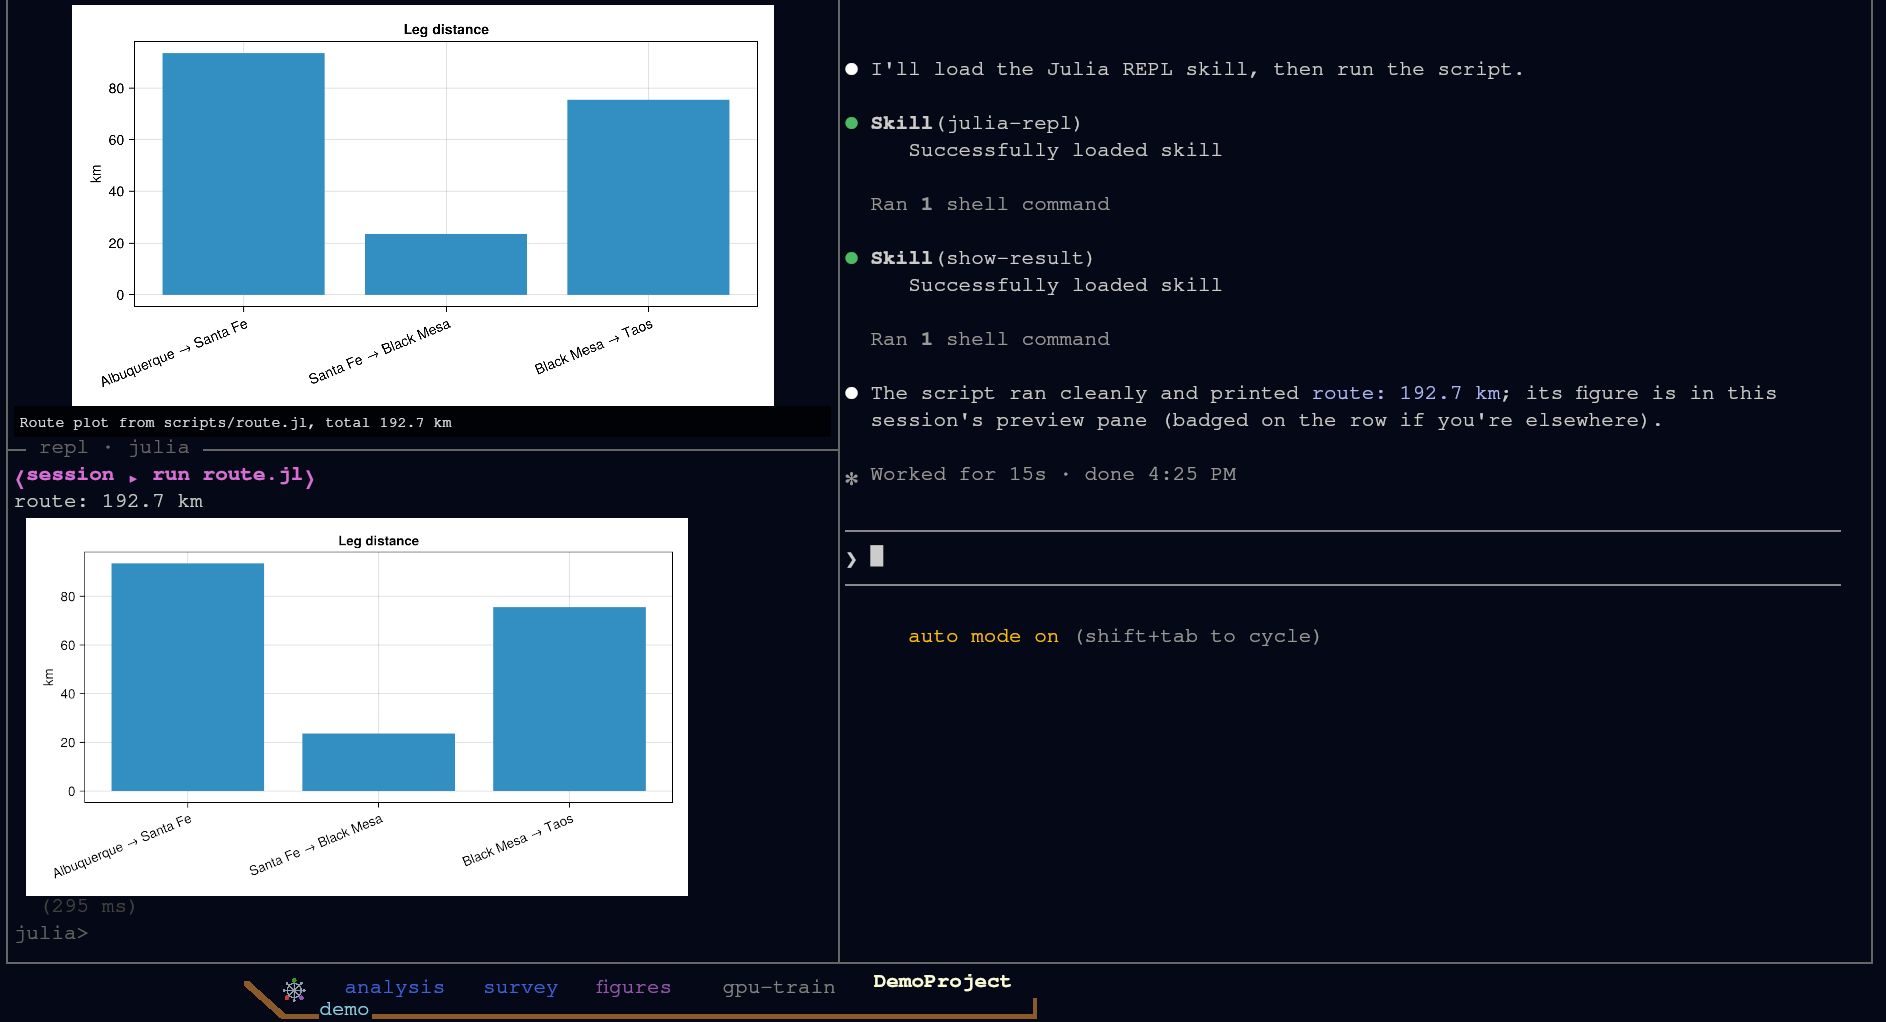
Task: Select the 'session ▸ run route.jl' command line
Action: pos(165,475)
